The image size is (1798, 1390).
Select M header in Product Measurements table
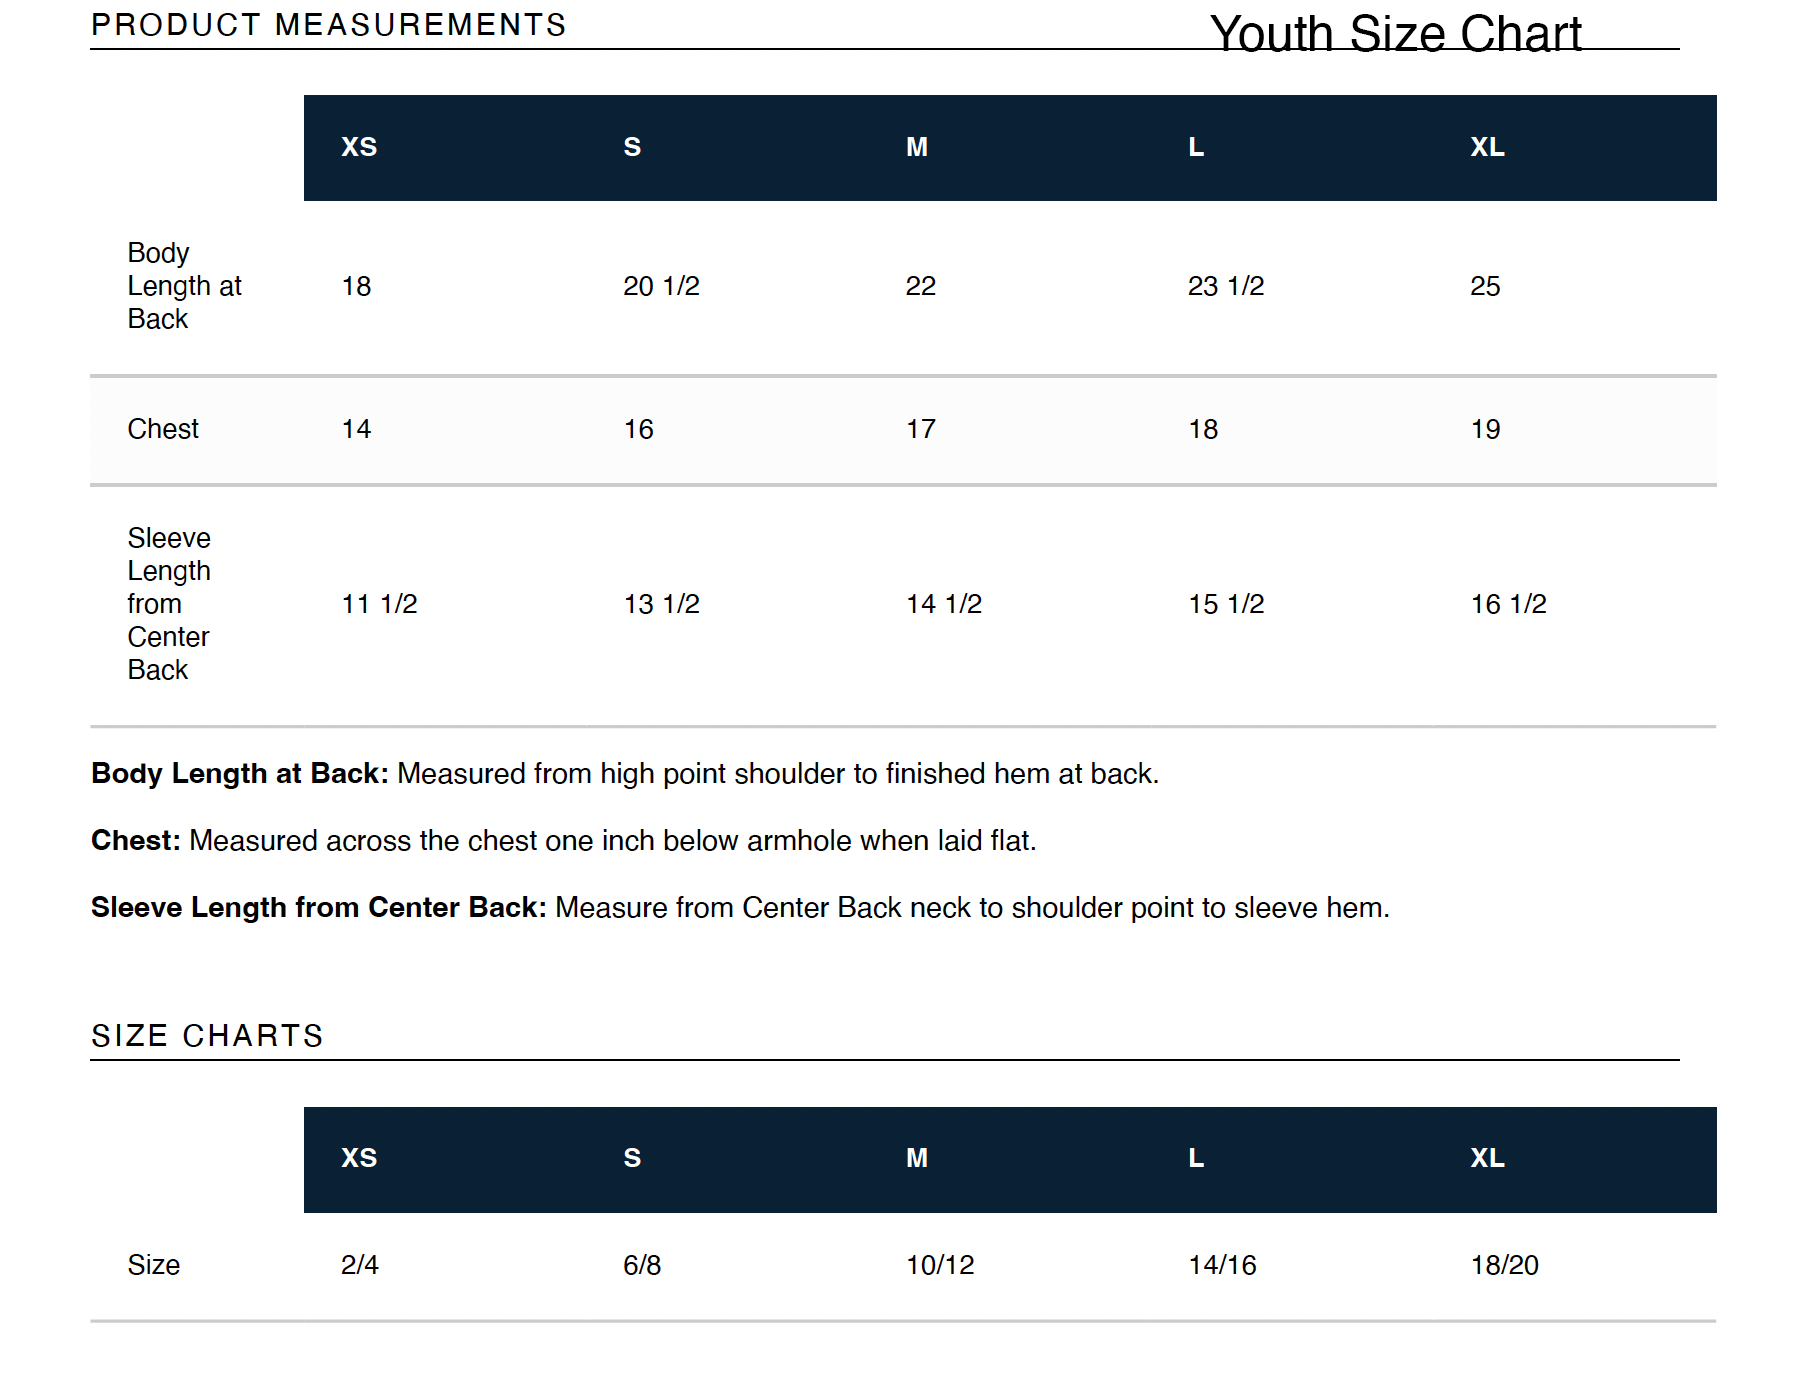917,147
